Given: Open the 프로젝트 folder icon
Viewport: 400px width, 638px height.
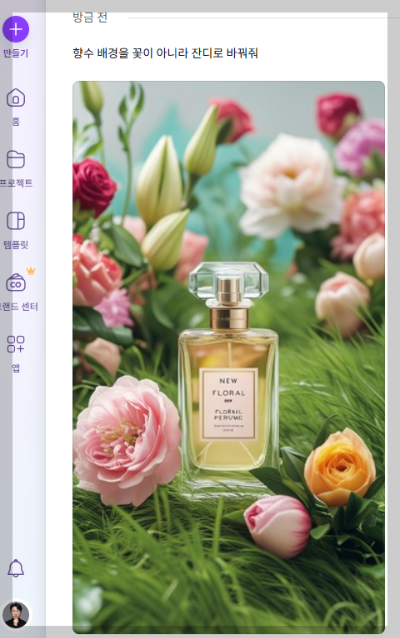Looking at the screenshot, I should [15, 160].
